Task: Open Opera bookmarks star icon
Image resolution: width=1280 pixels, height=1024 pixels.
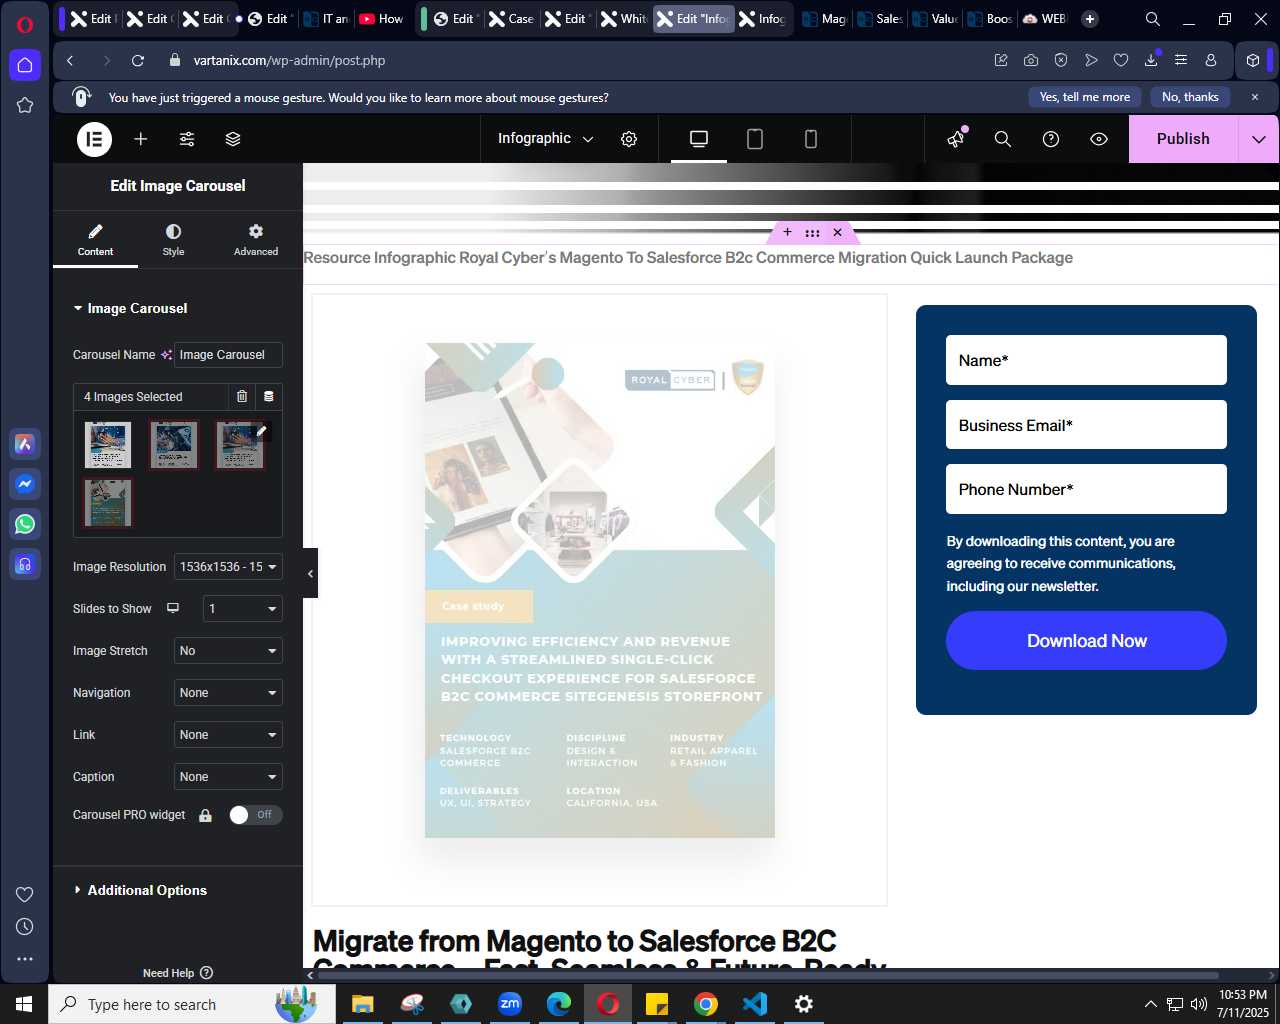Action: (x=25, y=105)
